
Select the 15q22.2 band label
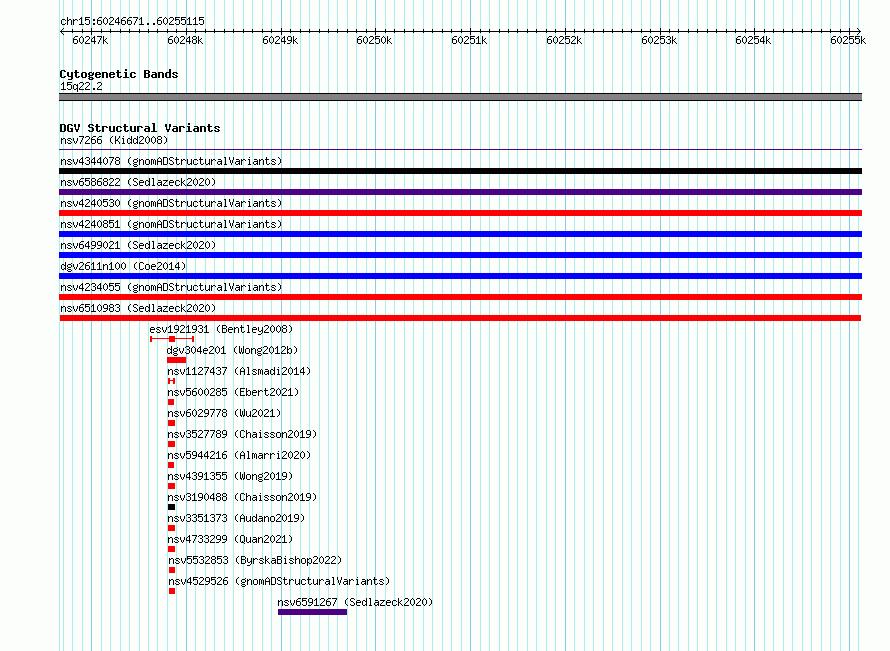point(81,86)
